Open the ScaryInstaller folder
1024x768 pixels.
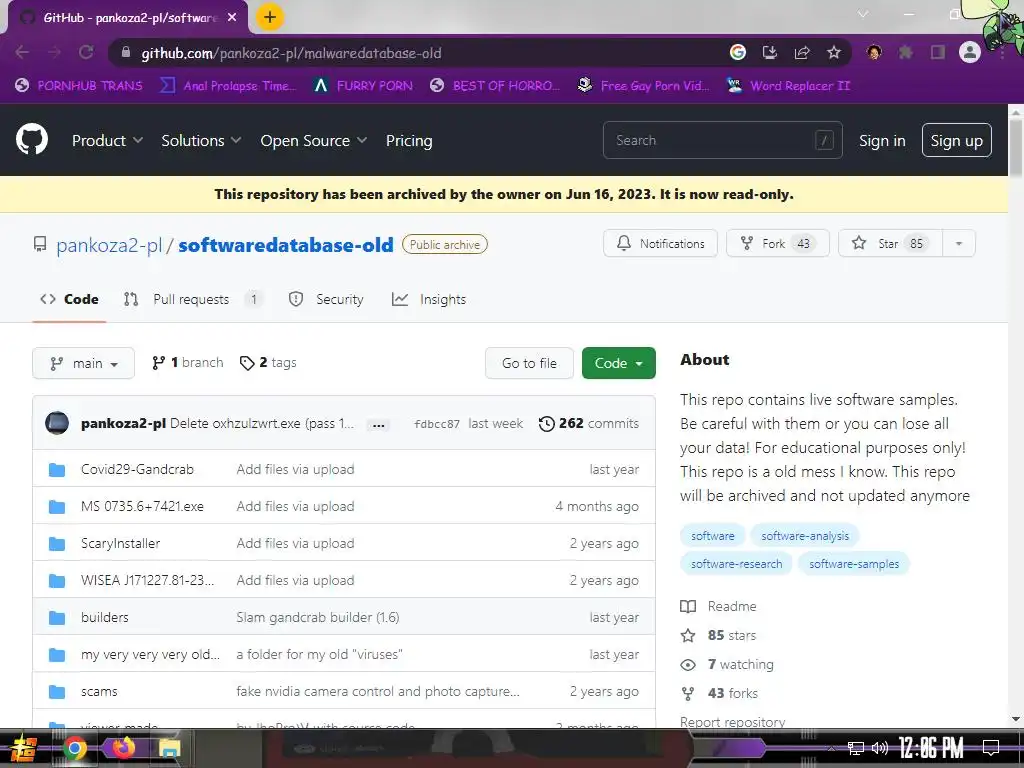120,543
